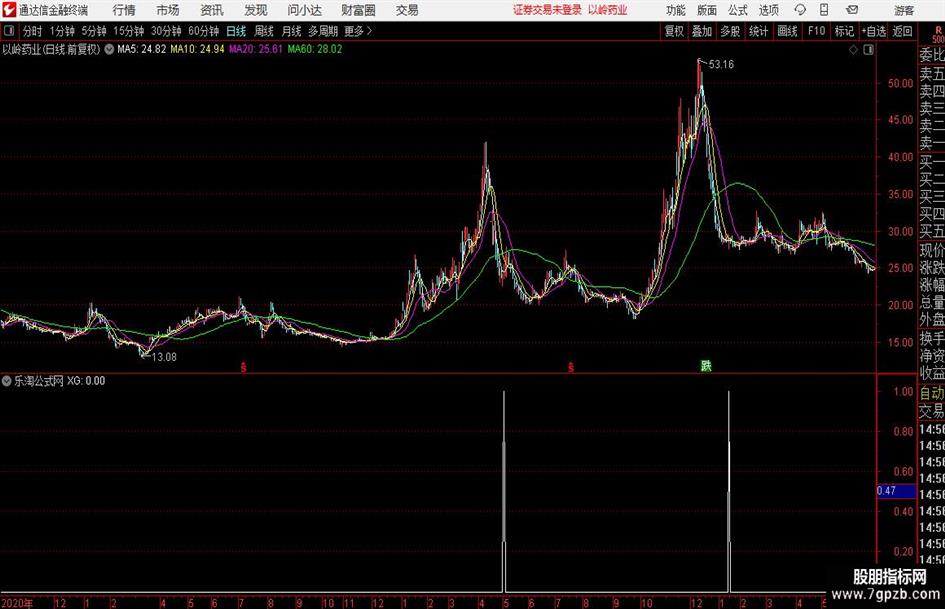Open the main chart indicator dropdown arrow
This screenshot has height=609, width=945.
(x=109, y=49)
